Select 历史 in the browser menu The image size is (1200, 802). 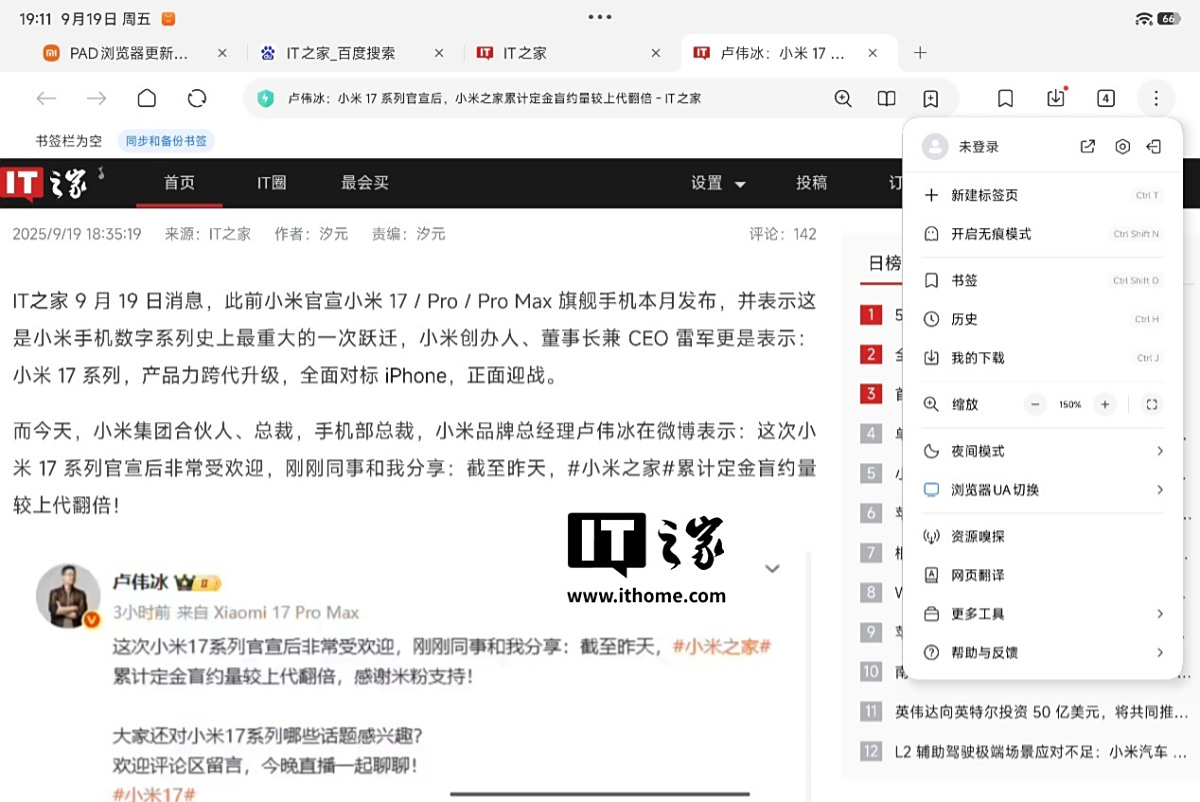(964, 319)
